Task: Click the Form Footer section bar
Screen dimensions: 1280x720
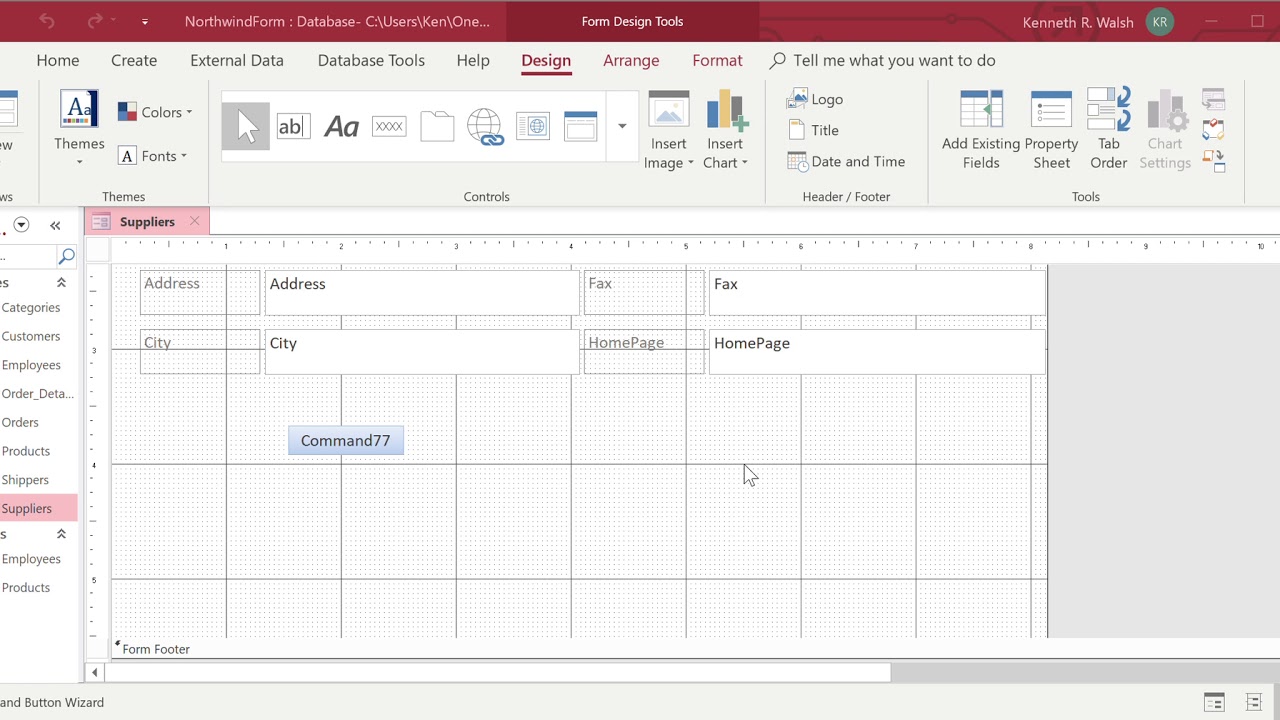Action: point(580,649)
